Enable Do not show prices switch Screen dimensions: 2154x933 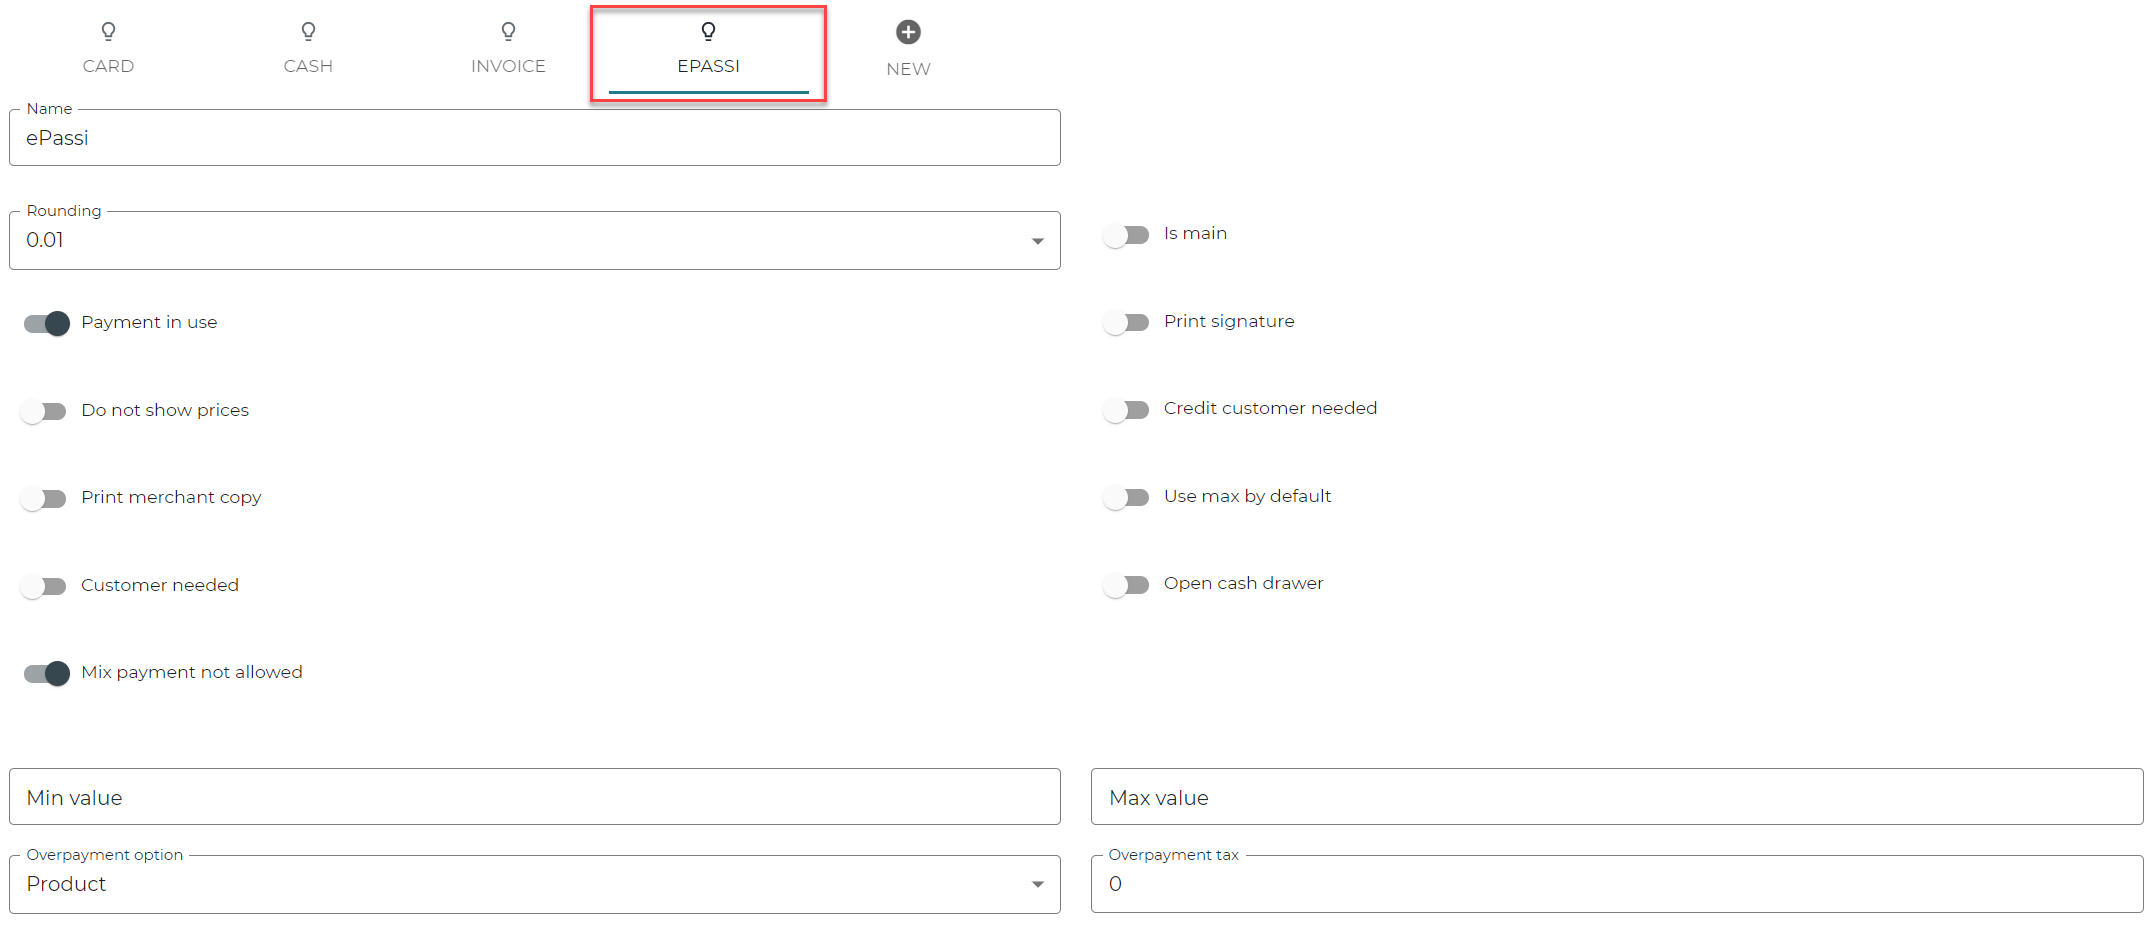click(x=44, y=411)
